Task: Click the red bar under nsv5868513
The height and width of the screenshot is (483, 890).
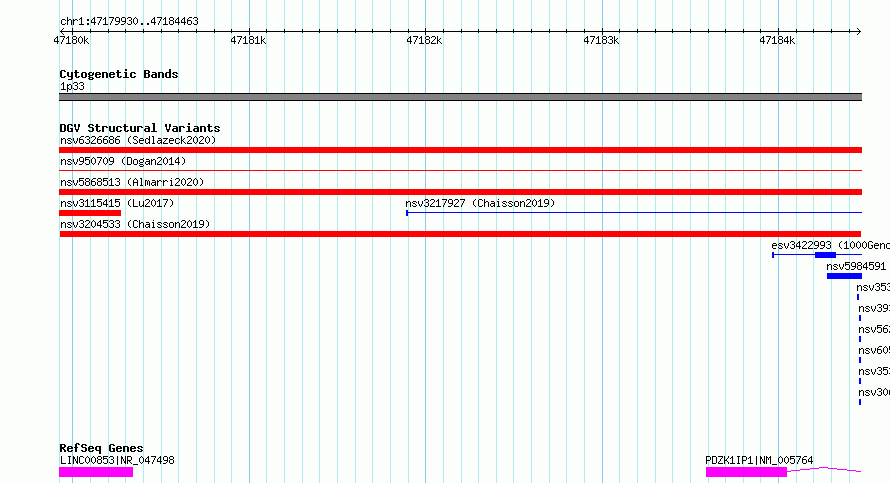Action: pos(460,192)
